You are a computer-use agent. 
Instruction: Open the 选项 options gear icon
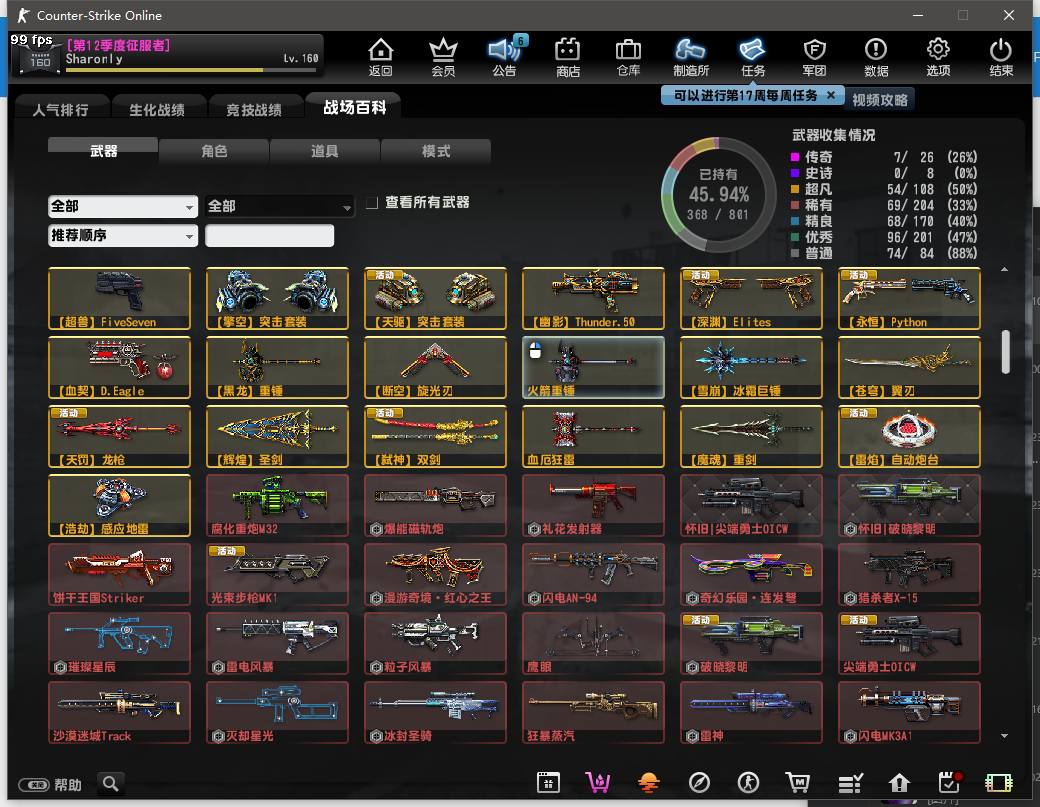pyautogui.click(x=938, y=57)
